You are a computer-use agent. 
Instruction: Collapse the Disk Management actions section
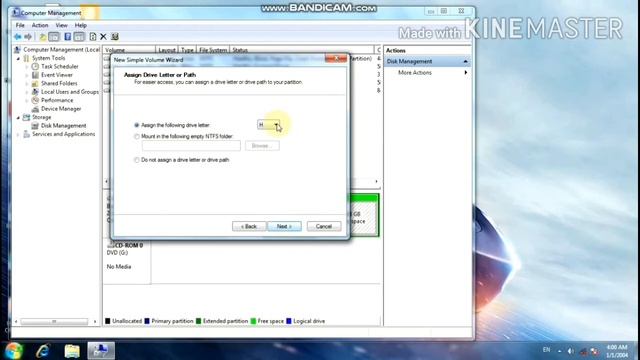(465, 62)
